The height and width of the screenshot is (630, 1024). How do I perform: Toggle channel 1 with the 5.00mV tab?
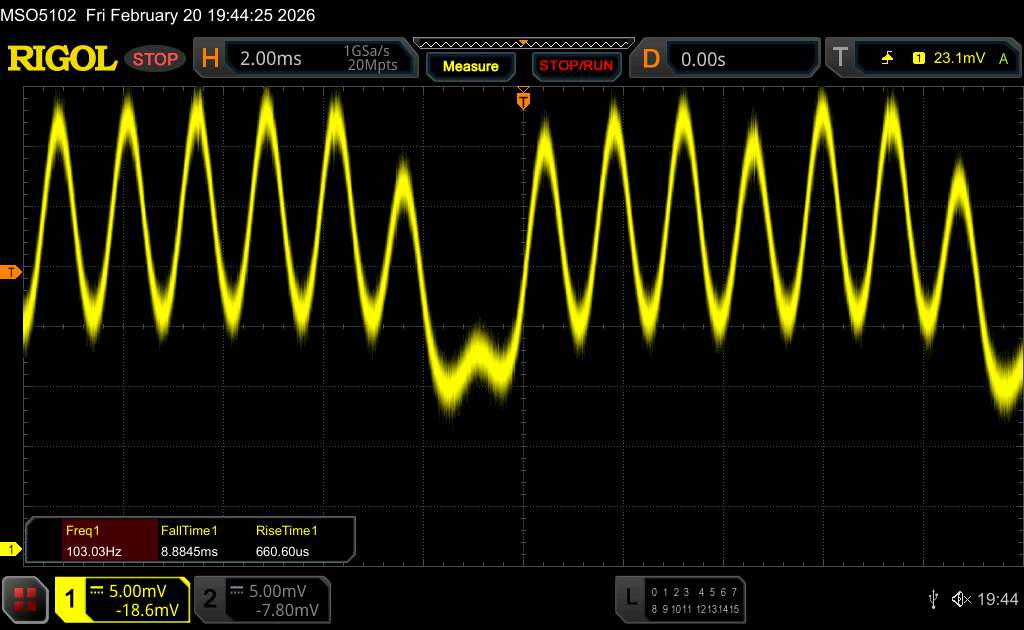pyautogui.click(x=122, y=598)
